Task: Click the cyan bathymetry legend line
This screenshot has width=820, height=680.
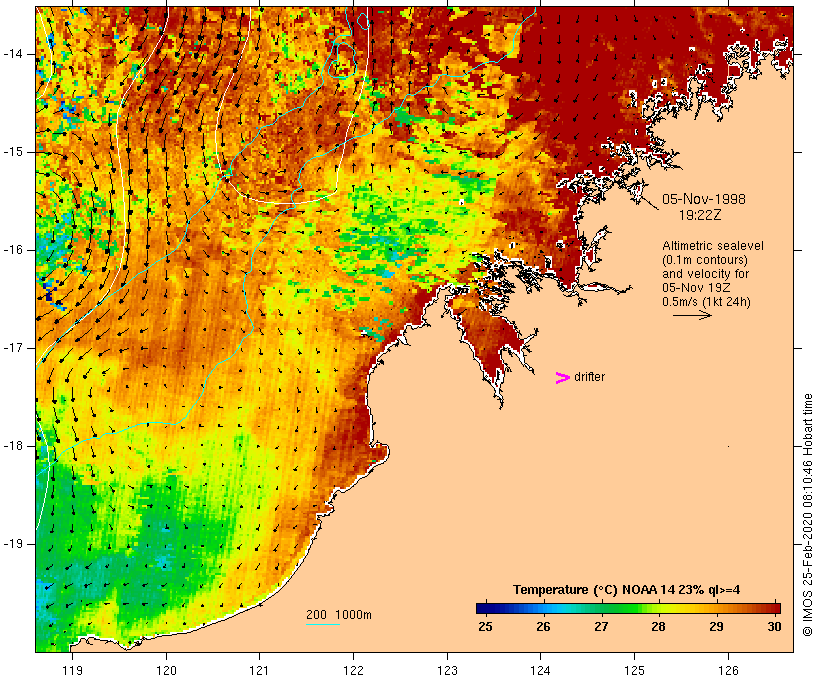Action: tap(323, 624)
